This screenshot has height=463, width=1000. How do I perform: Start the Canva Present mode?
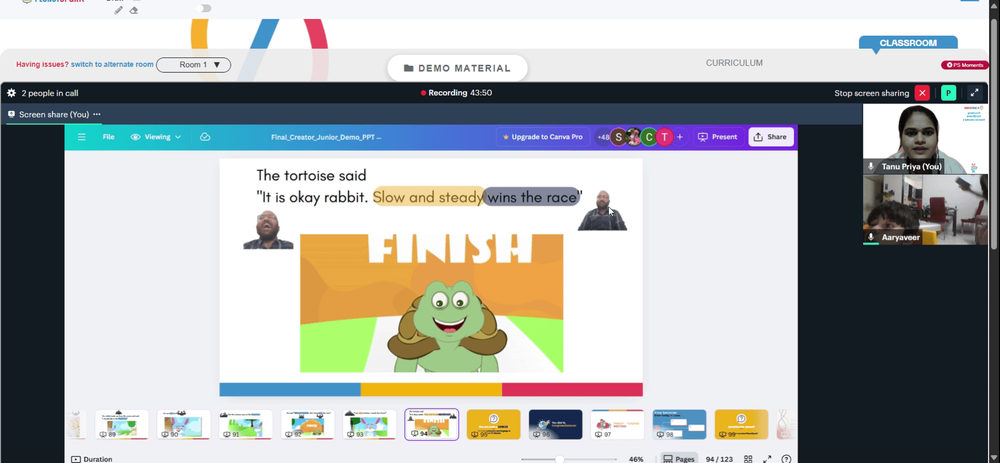pos(717,137)
